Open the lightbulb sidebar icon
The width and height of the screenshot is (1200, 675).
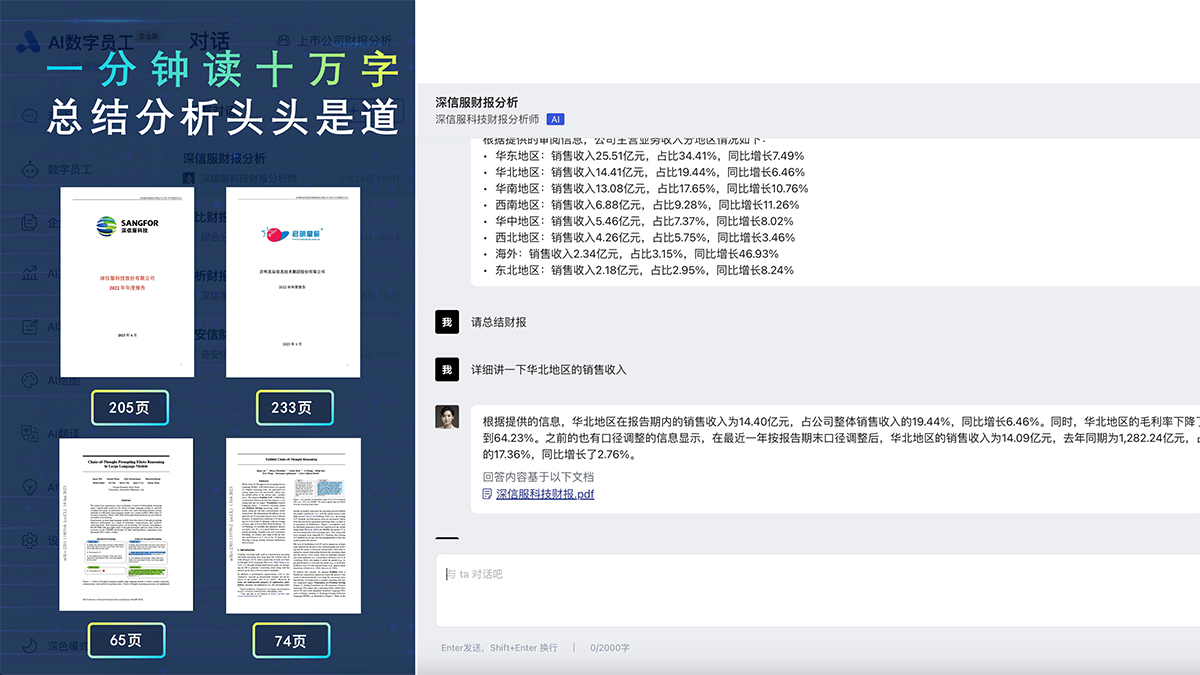(x=29, y=487)
